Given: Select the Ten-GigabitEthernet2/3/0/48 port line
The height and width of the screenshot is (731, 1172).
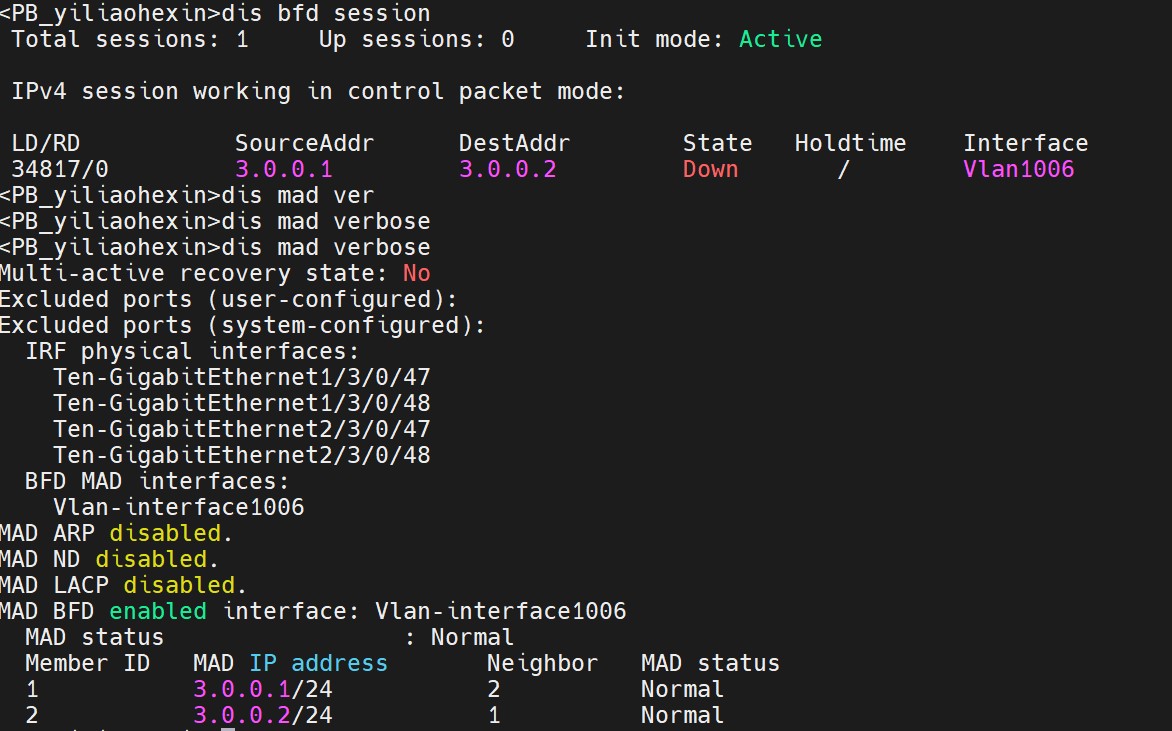Looking at the screenshot, I should (x=241, y=455).
